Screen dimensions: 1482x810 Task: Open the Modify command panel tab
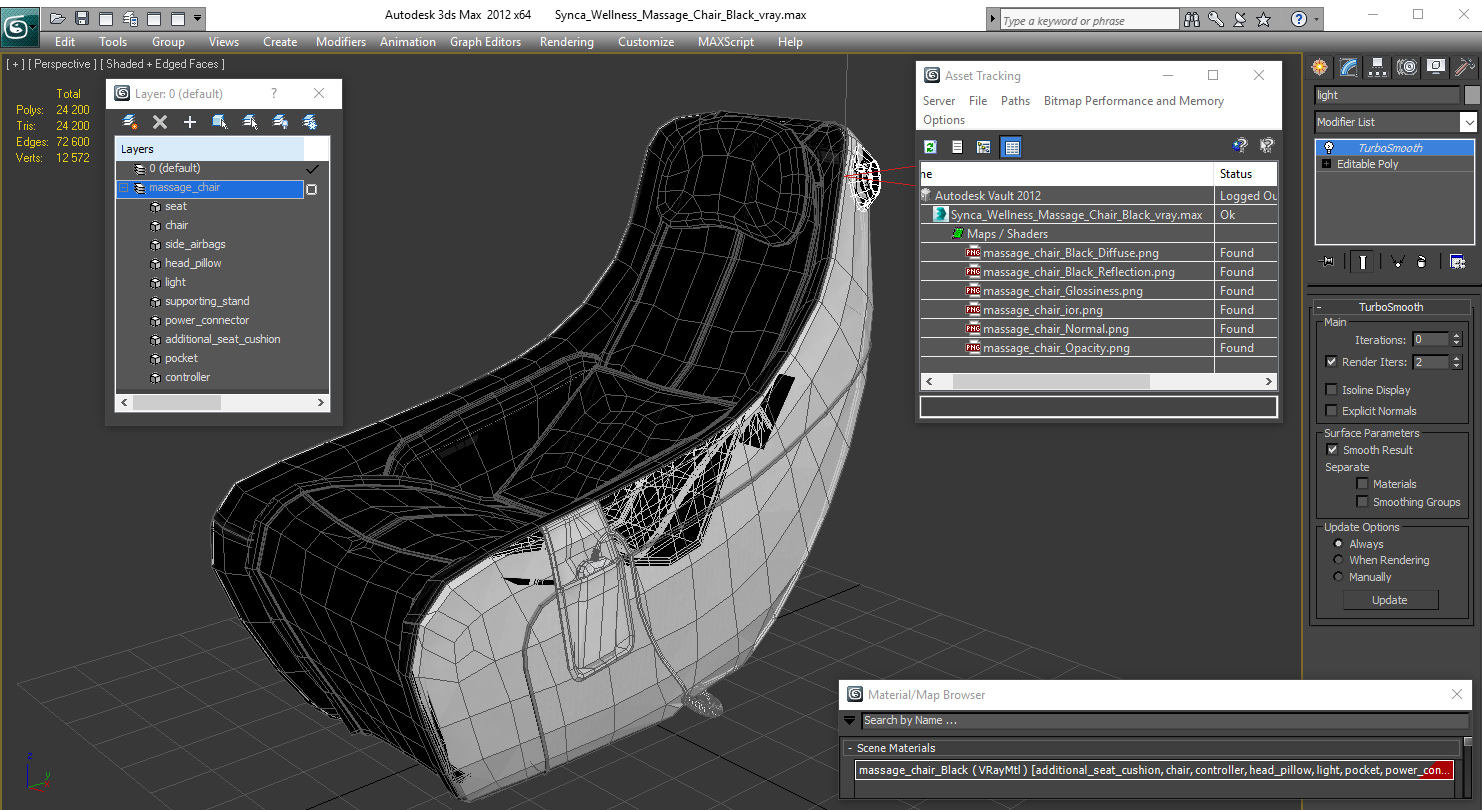click(x=1349, y=67)
